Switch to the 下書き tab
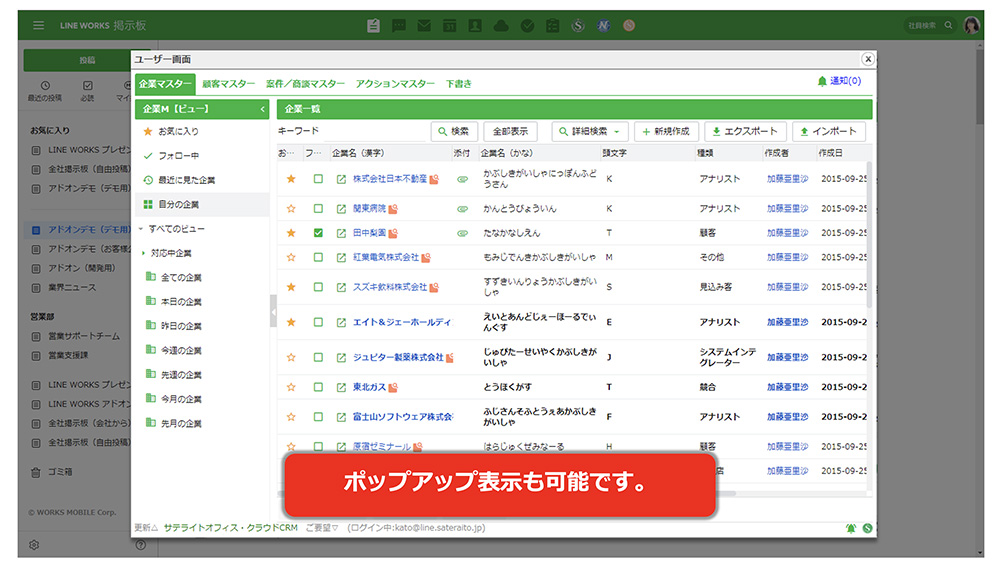The height and width of the screenshot is (565, 1000). click(x=459, y=84)
